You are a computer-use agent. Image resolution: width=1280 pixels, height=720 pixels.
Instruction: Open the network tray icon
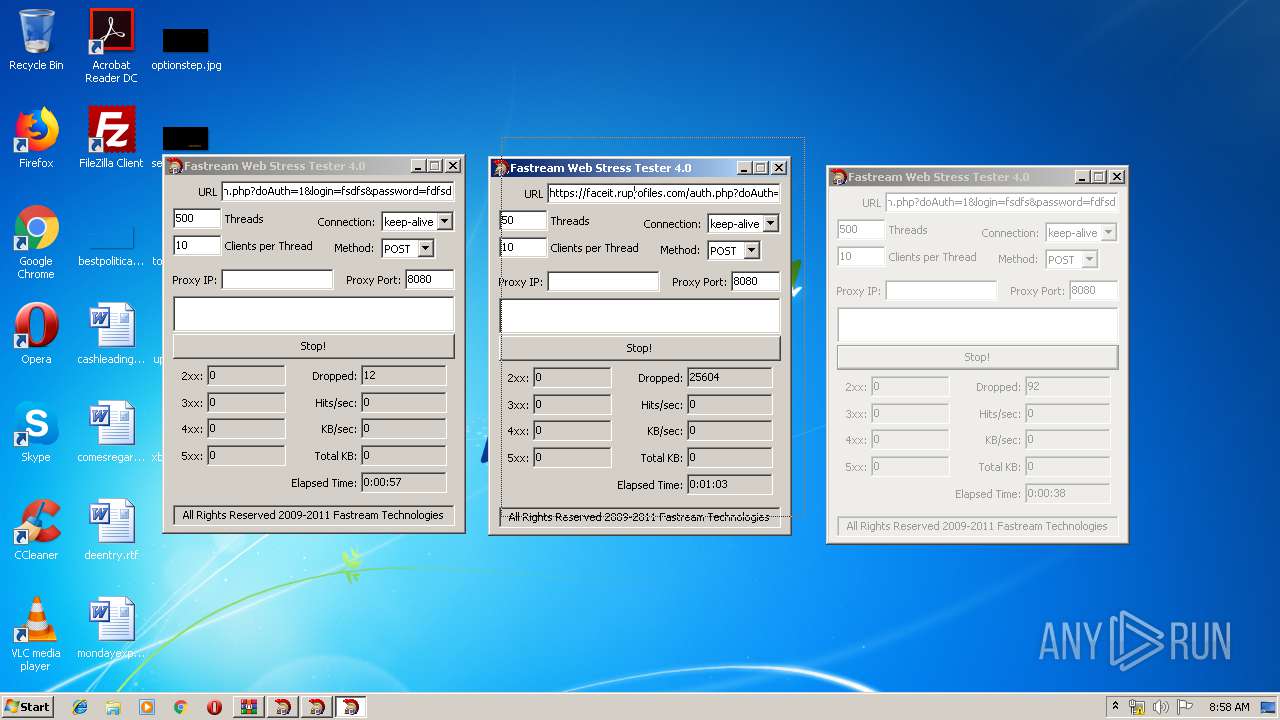coord(1137,707)
